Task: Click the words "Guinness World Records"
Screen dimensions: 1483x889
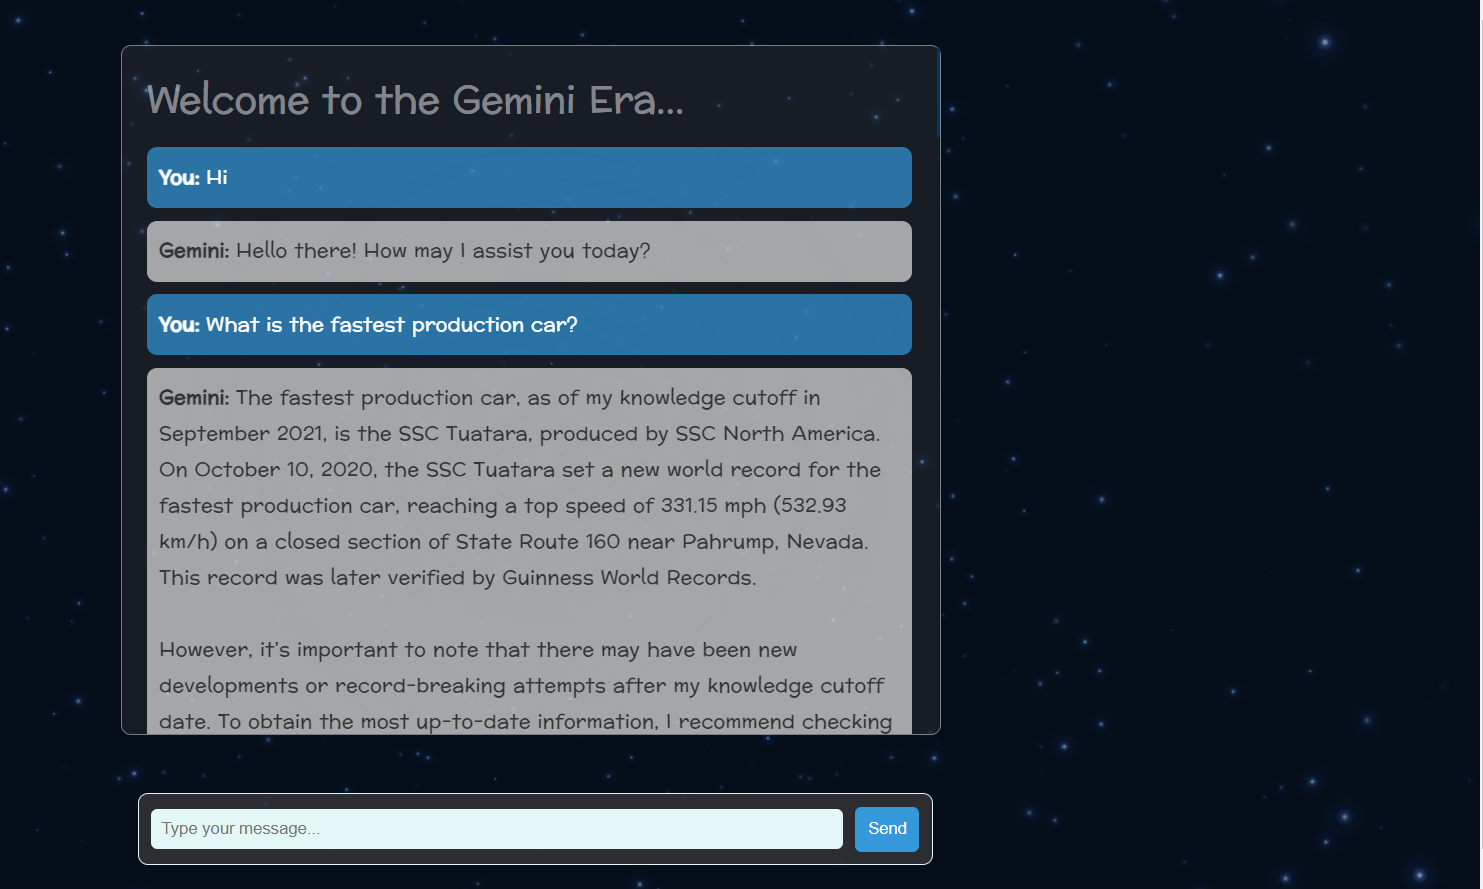Action: click(x=627, y=578)
